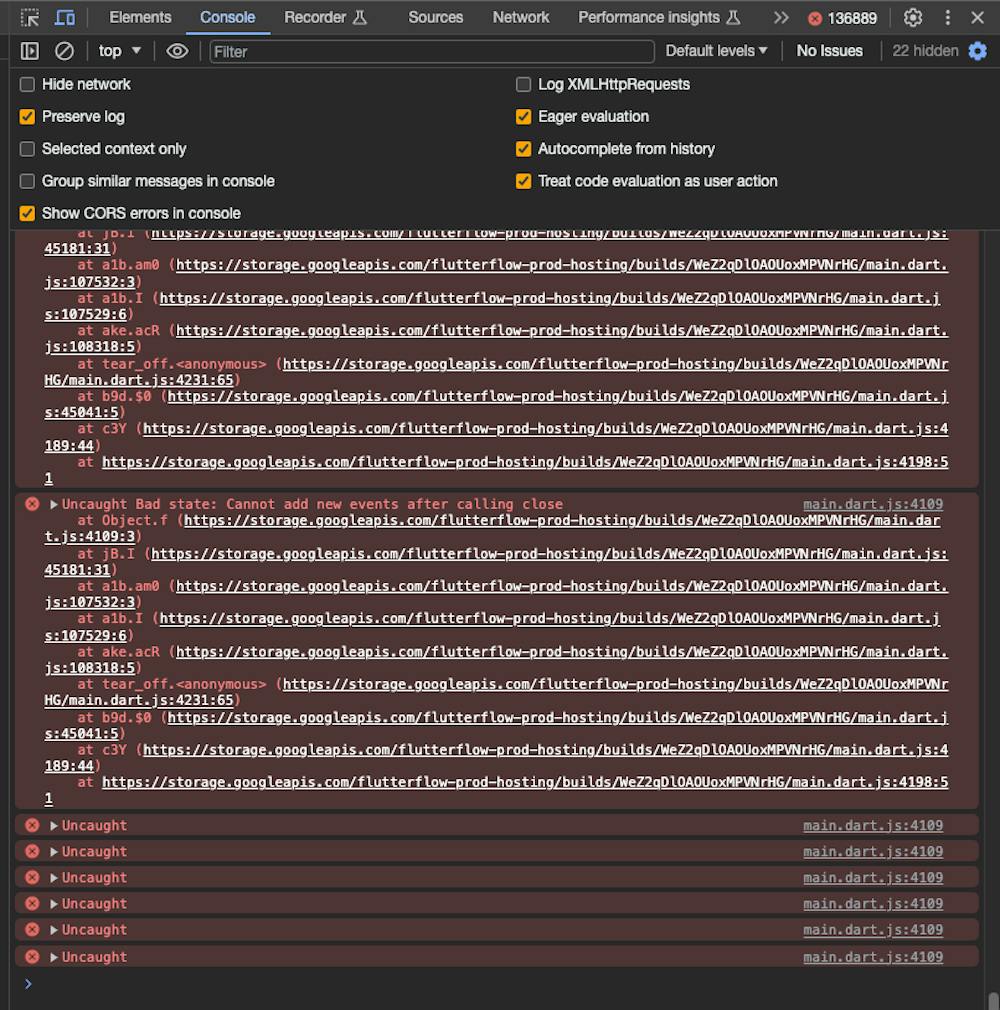Uncheck Eager evaluation

523,116
